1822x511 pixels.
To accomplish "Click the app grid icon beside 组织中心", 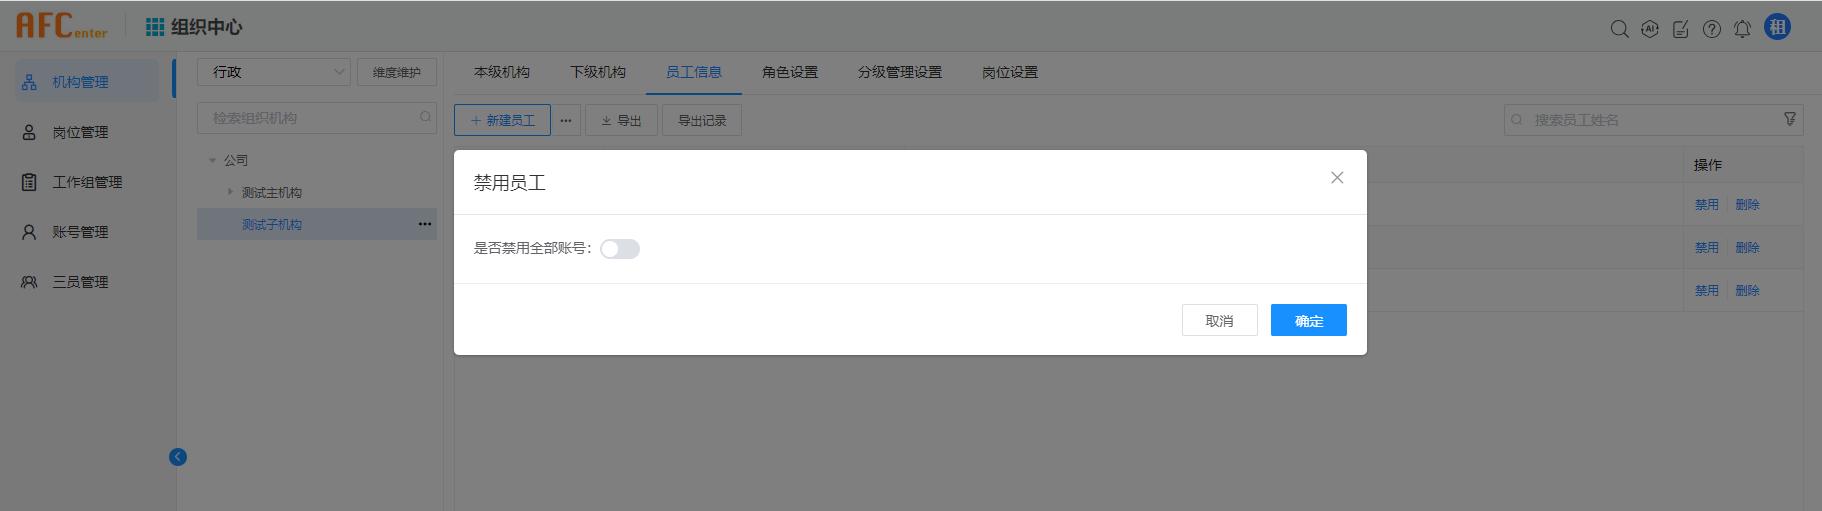I will 155,27.
